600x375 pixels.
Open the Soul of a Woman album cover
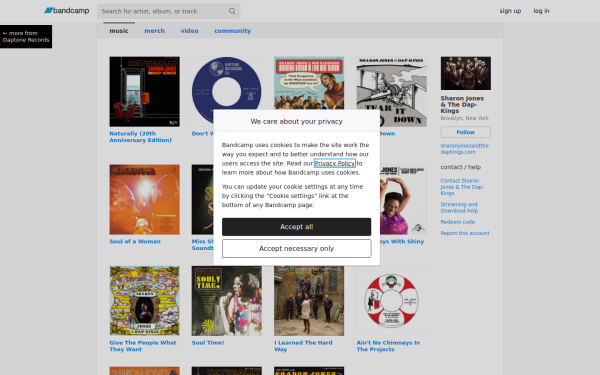[144, 199]
